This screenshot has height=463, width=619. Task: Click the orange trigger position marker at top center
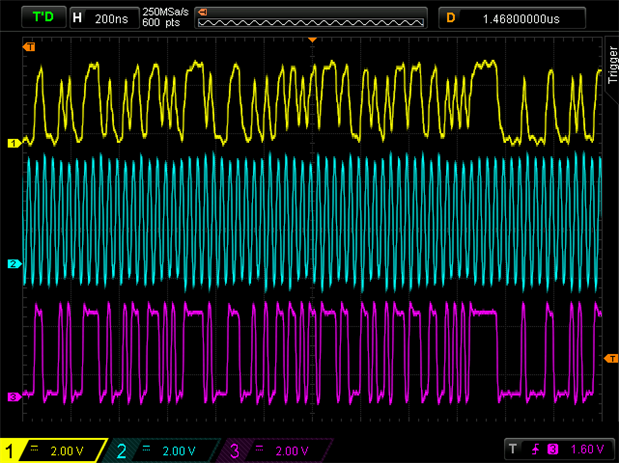tap(312, 39)
